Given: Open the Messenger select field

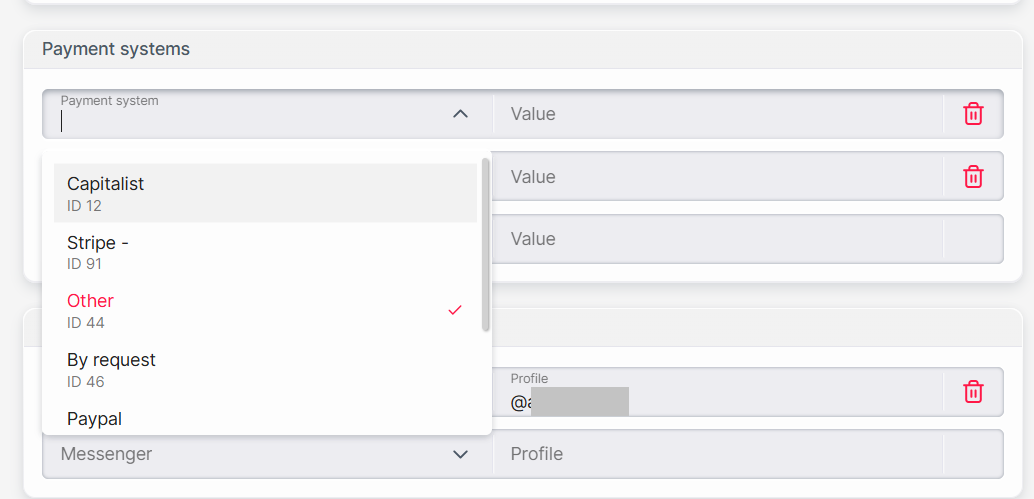Looking at the screenshot, I should [267, 454].
